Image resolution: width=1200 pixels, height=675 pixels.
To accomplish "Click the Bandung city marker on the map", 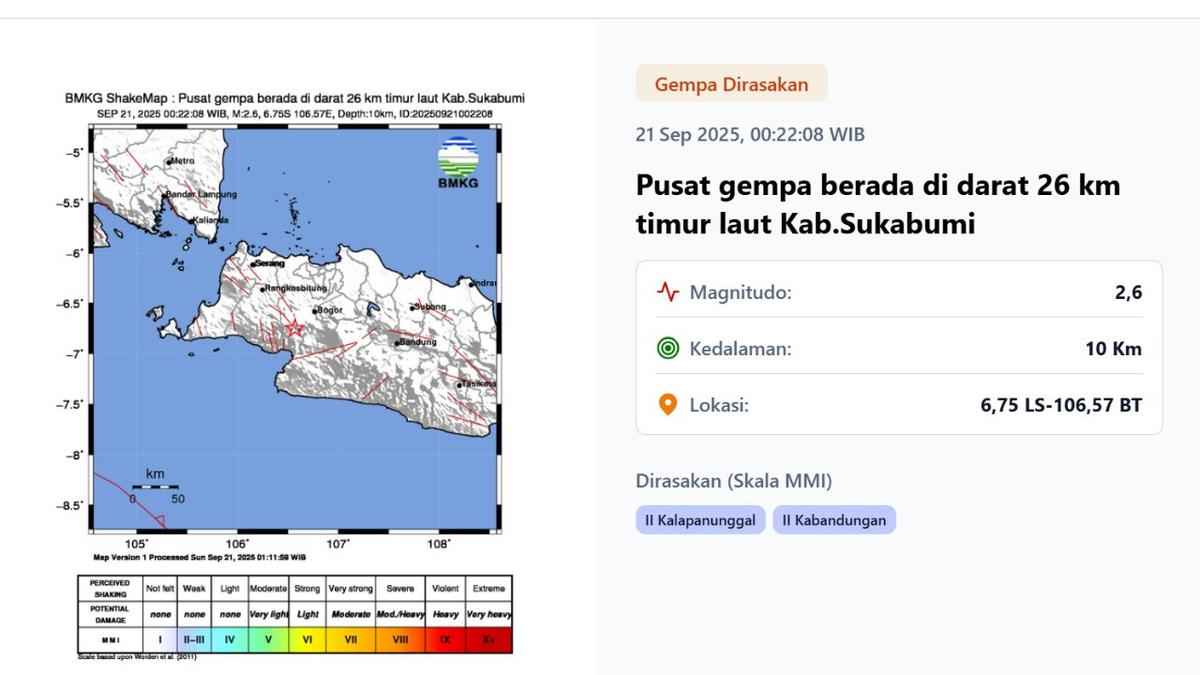I will pos(396,343).
